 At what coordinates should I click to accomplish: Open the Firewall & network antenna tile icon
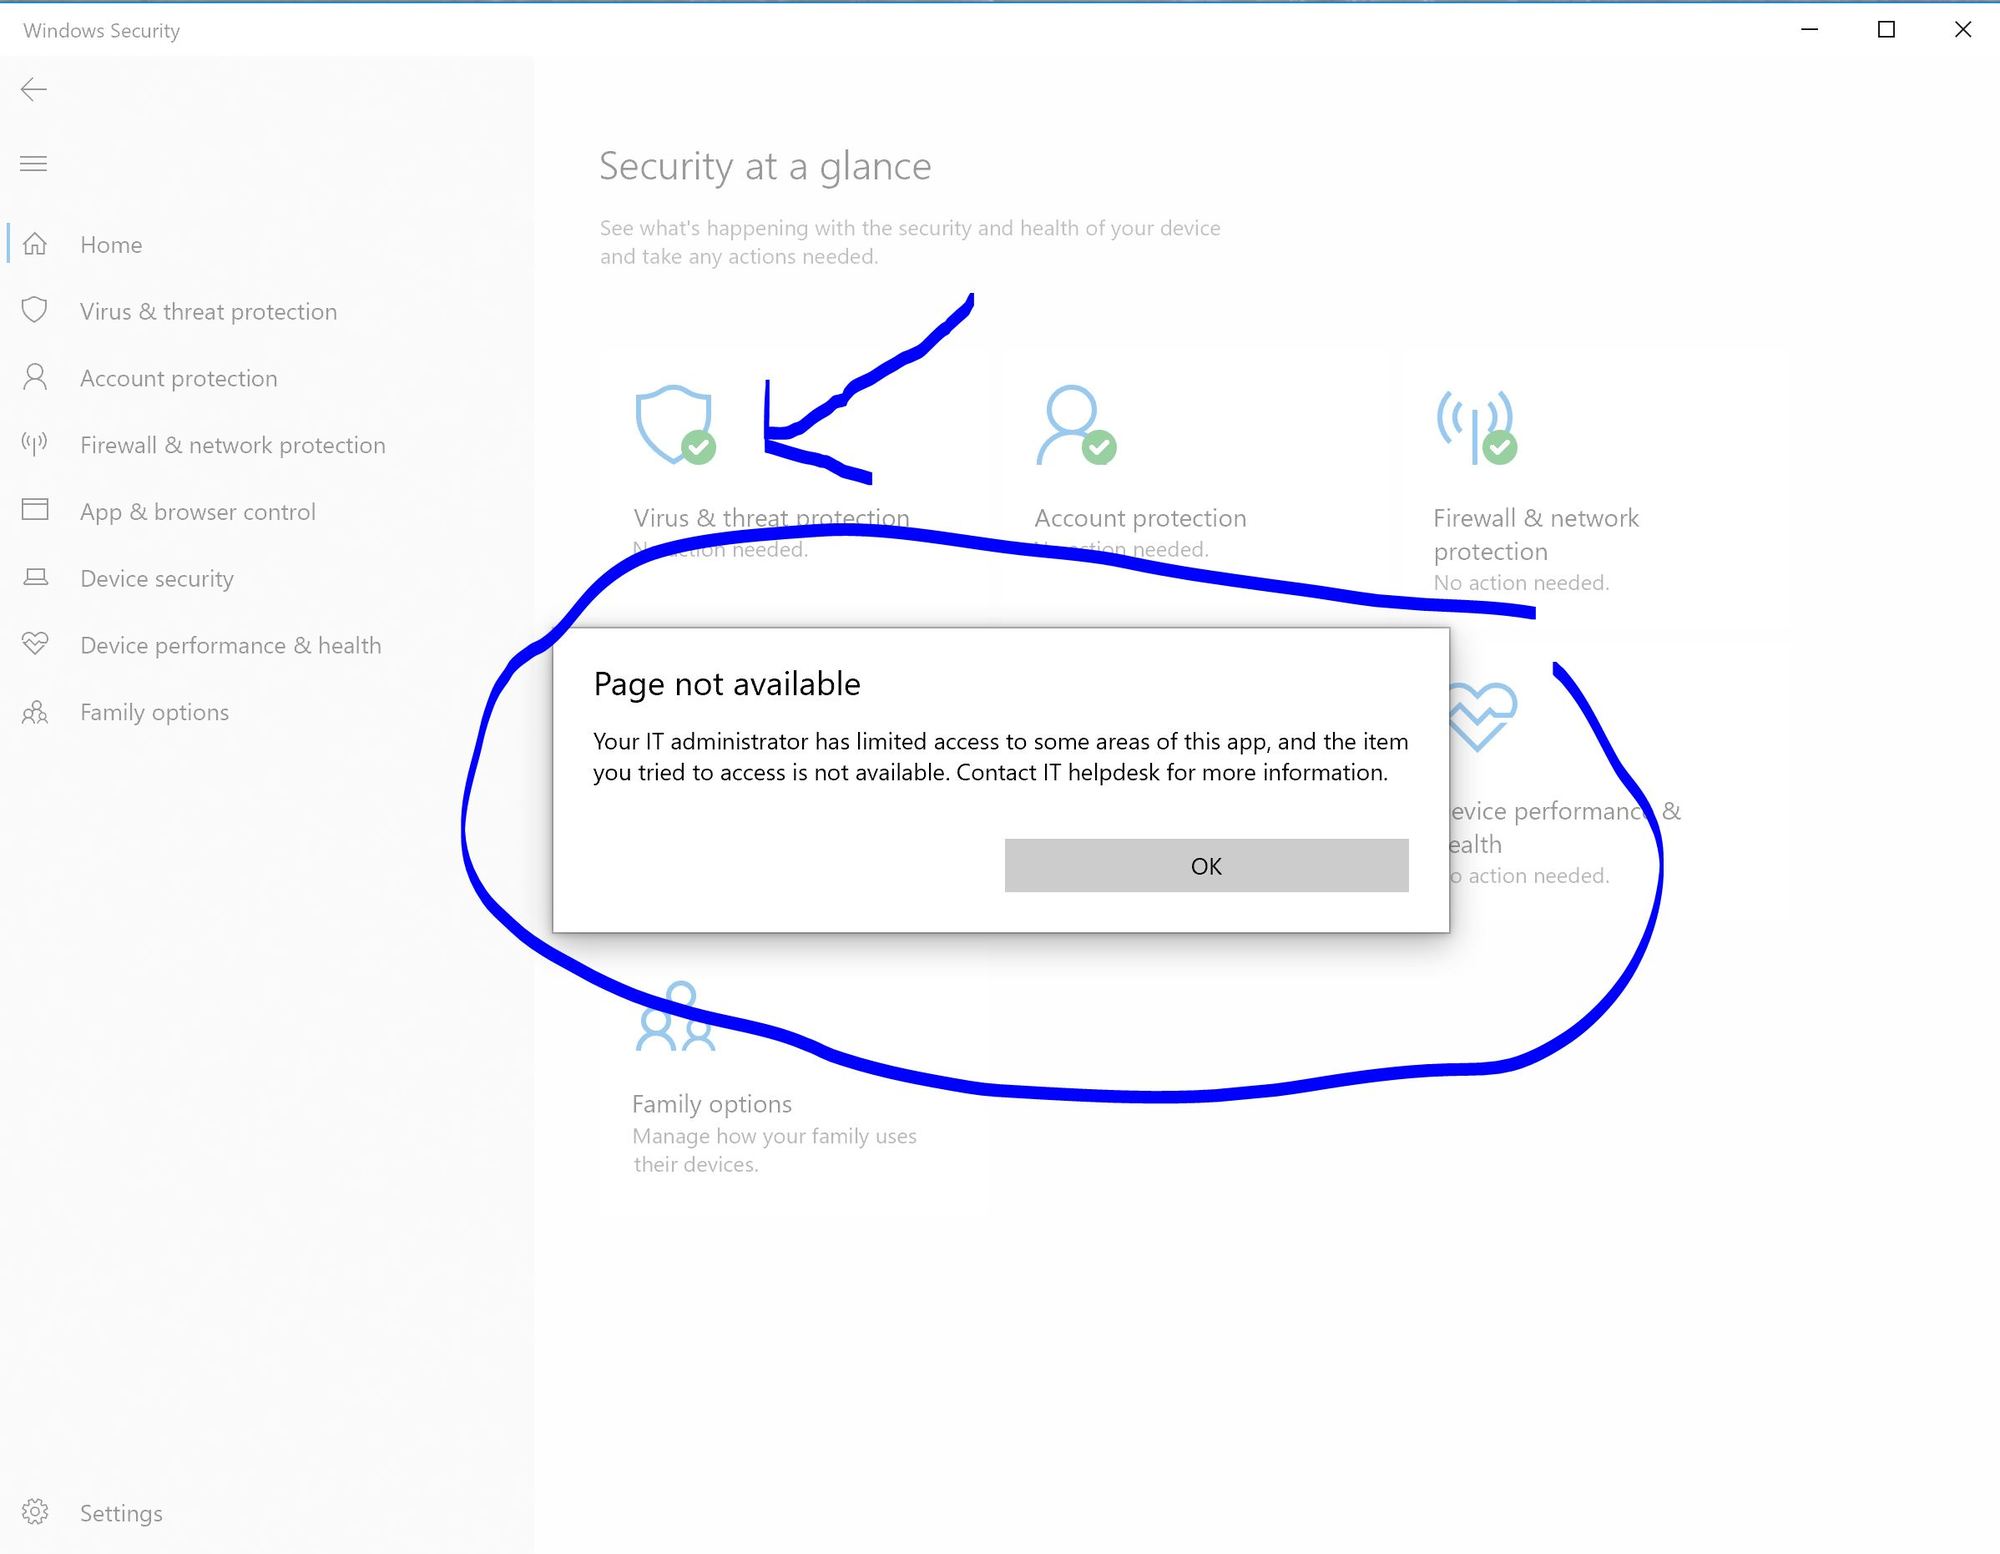pyautogui.click(x=1477, y=427)
